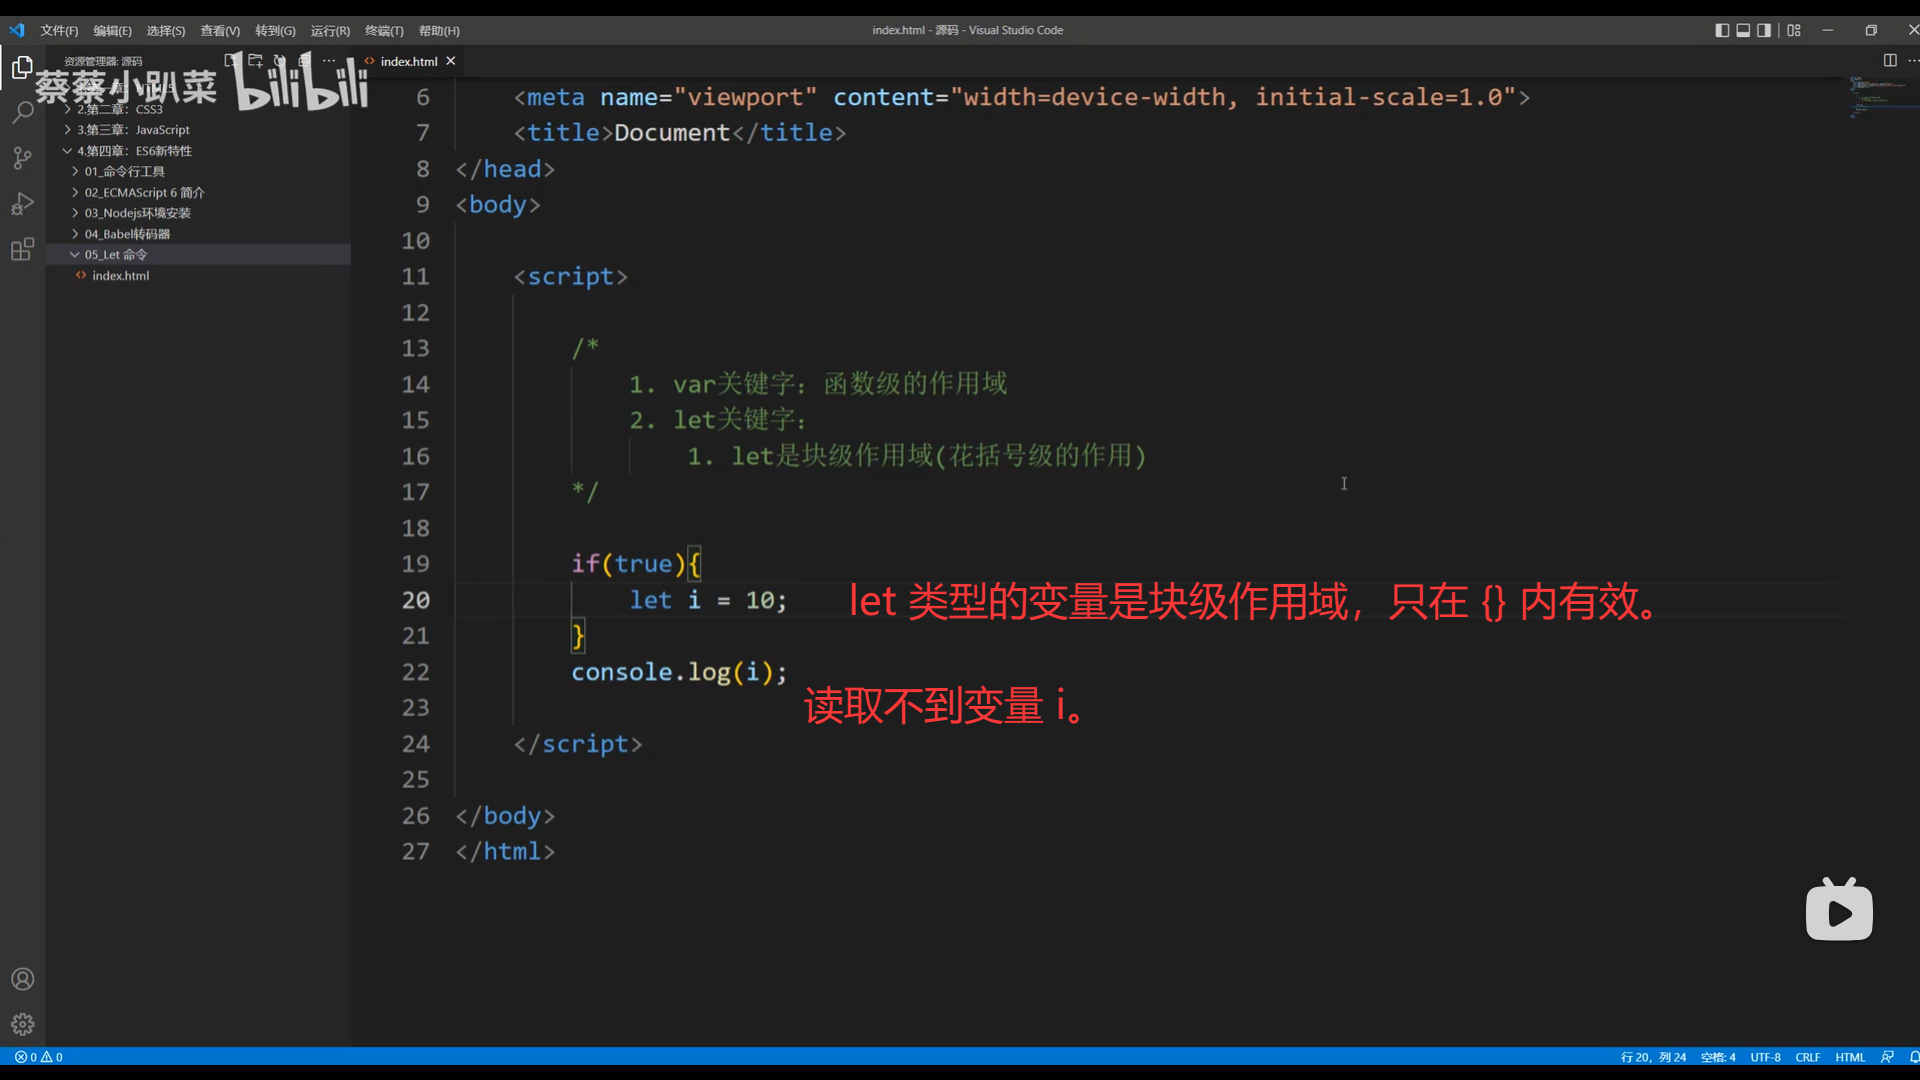Click CRLF end-of-line selector in status bar
1920x1080 pixels.
pyautogui.click(x=1807, y=1057)
